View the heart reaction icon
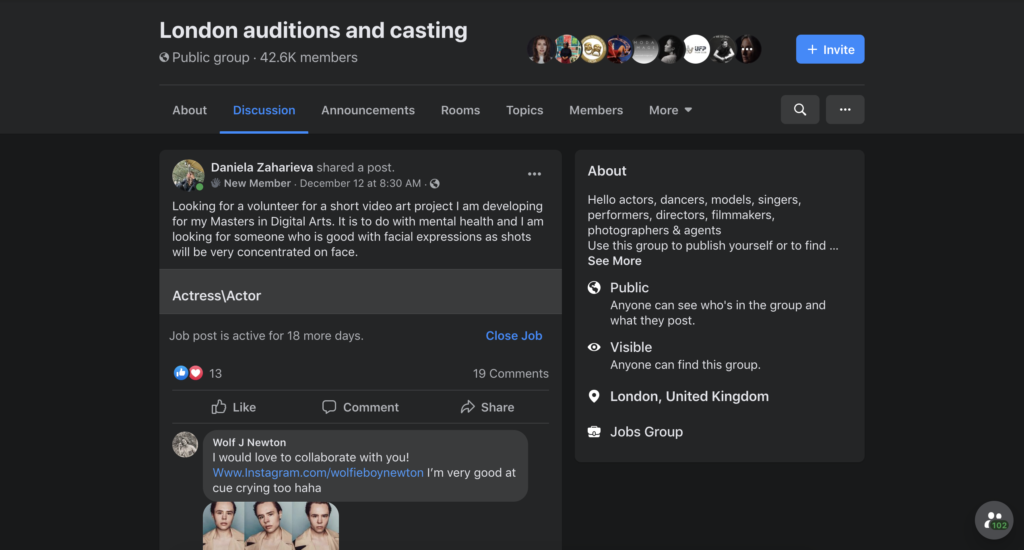The height and width of the screenshot is (550, 1024). coord(195,373)
